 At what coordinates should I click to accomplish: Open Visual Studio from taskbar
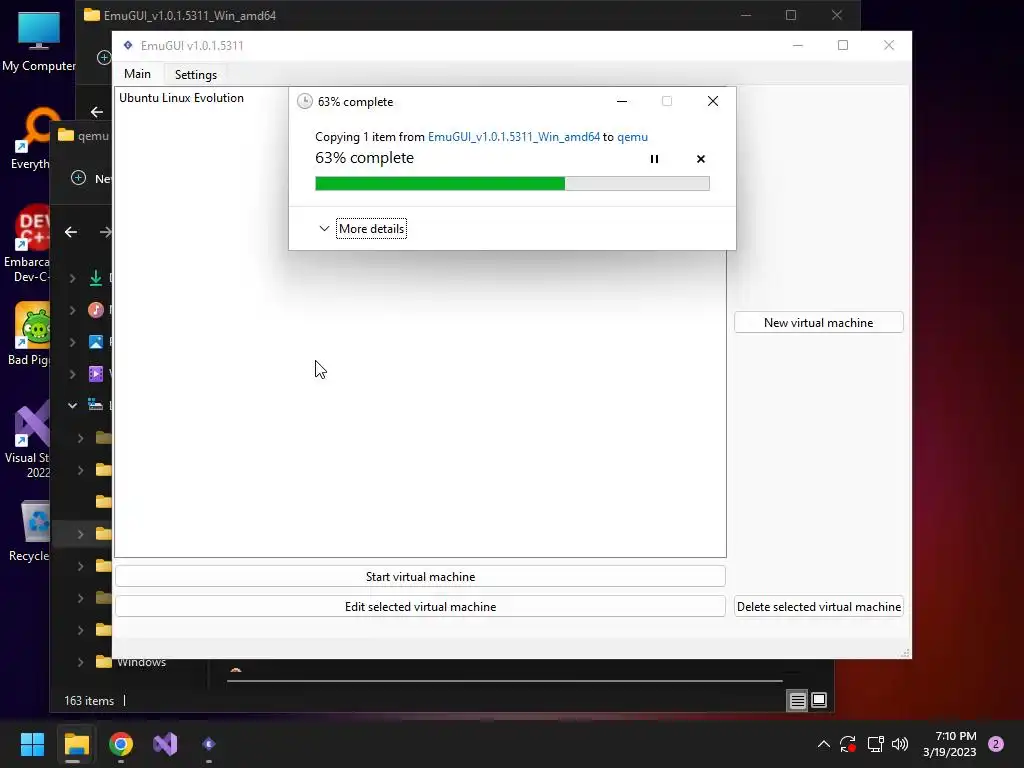point(165,744)
